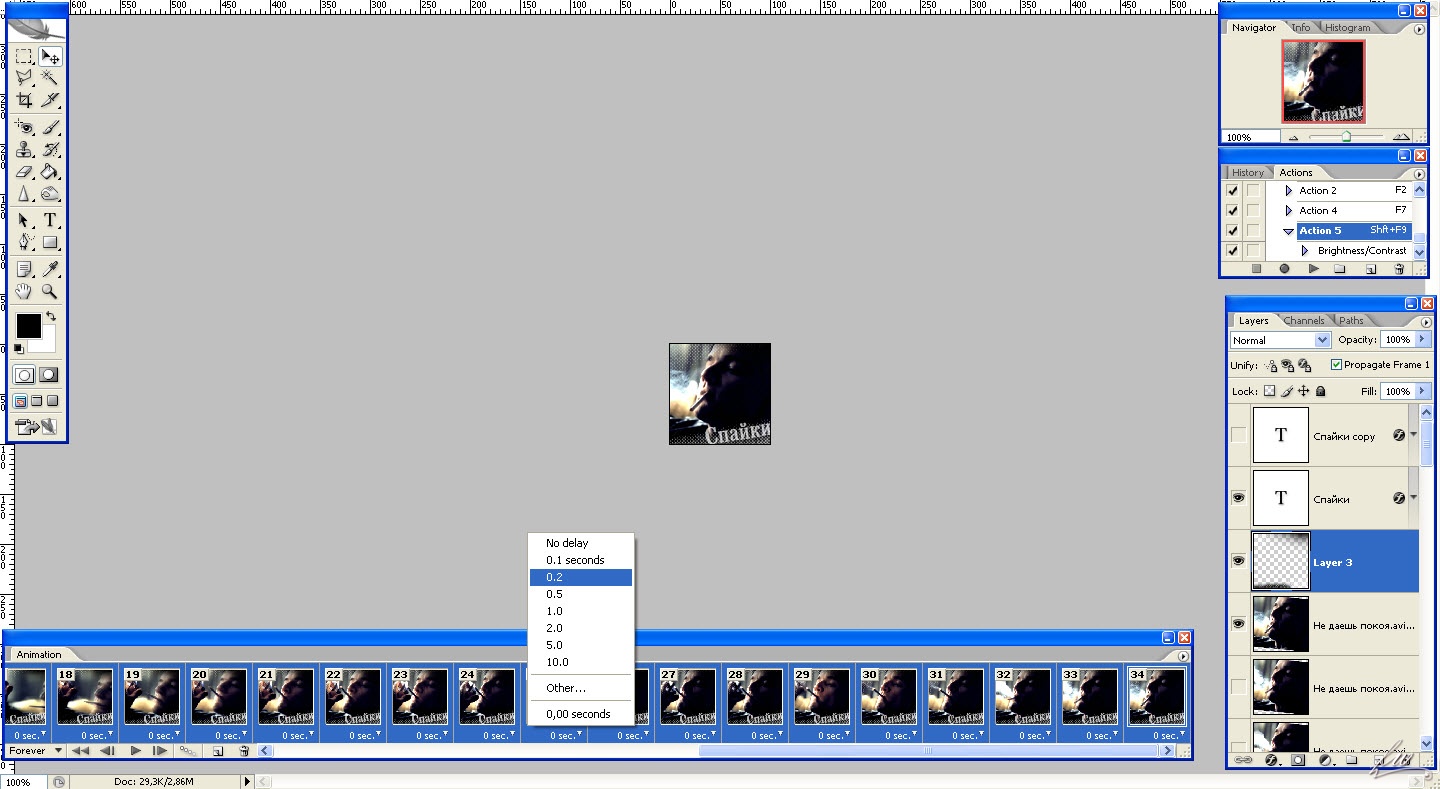Click the Lock position icon
Screen dimensions: 1440x789
click(x=1303, y=391)
